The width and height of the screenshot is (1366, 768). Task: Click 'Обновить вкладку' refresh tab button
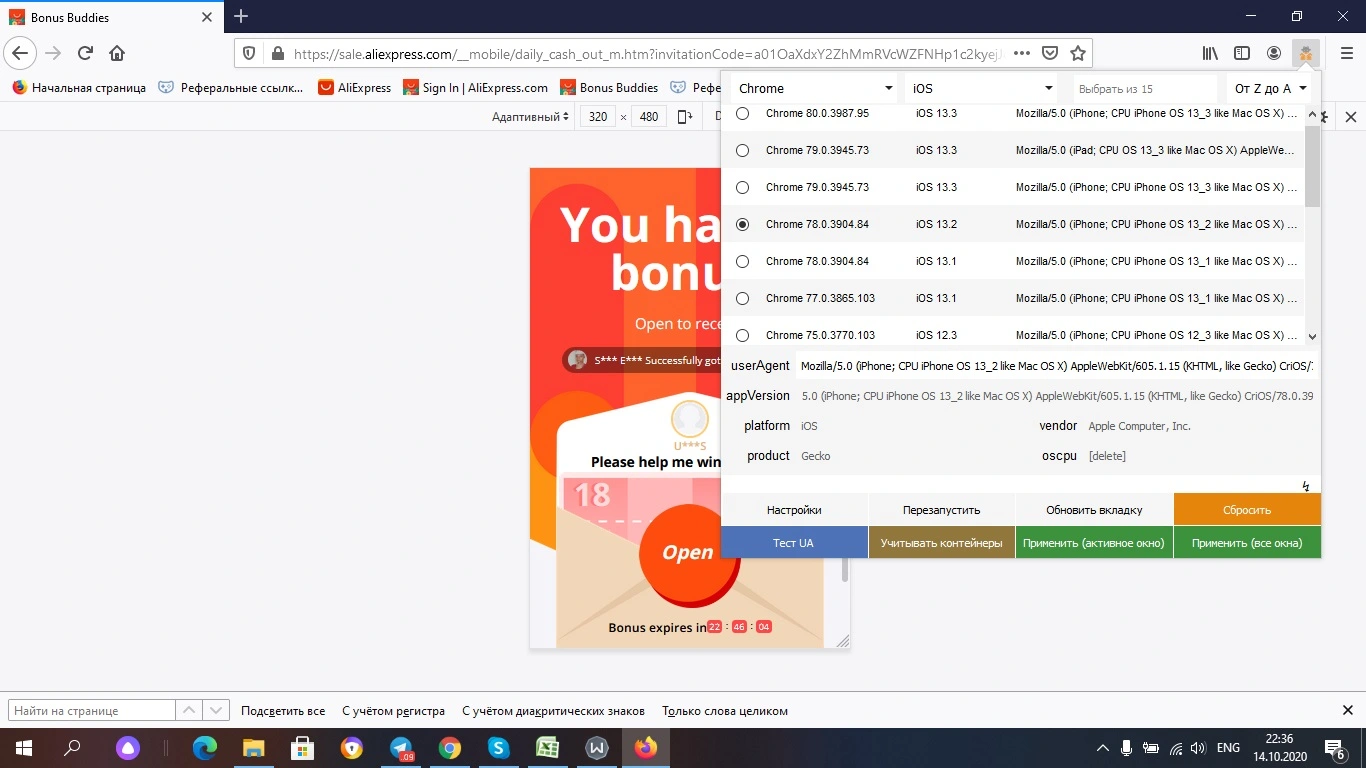coord(1094,510)
